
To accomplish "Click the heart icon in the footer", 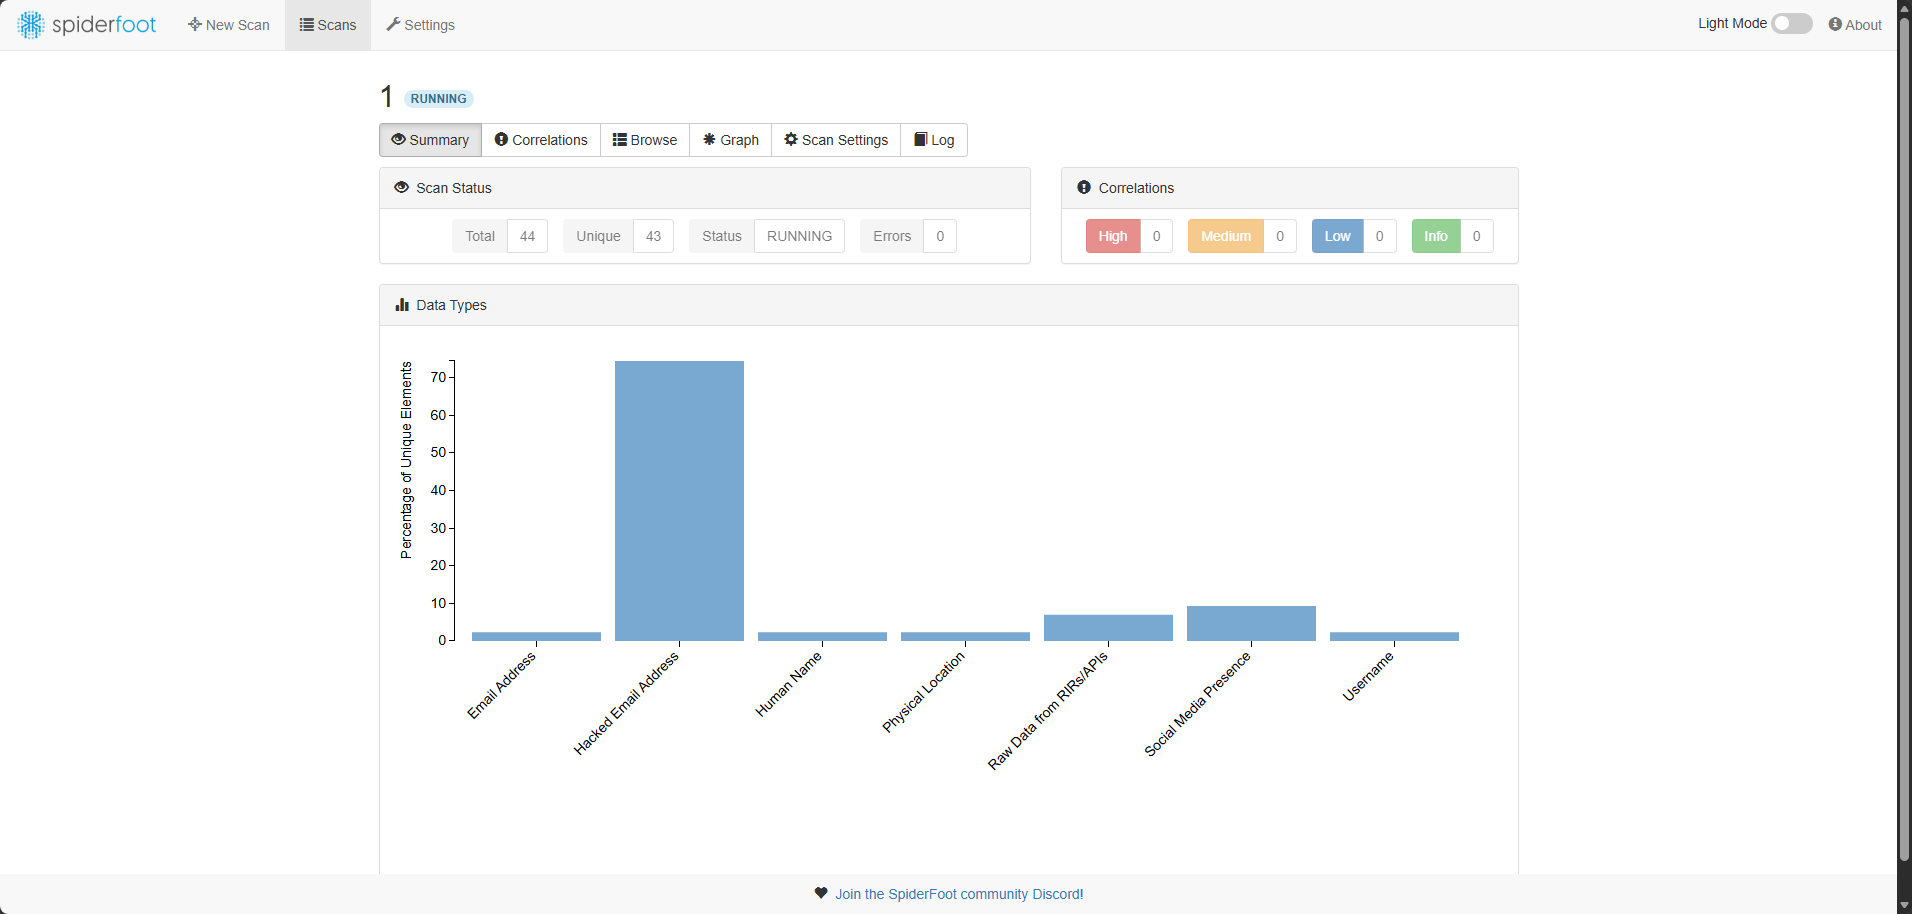I will click(821, 893).
